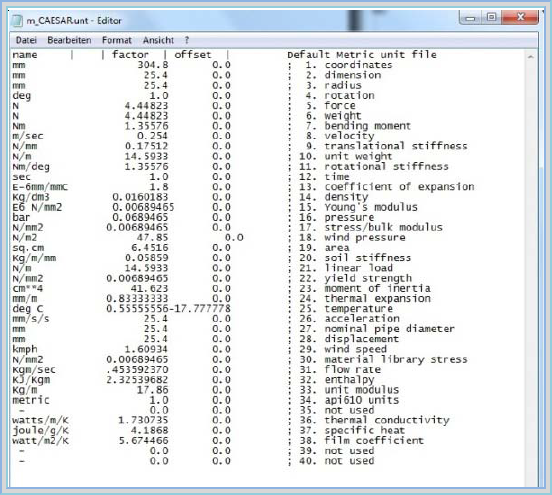The image size is (552, 495).
Task: Click the unit name 'deg C'
Action: pos(28,309)
